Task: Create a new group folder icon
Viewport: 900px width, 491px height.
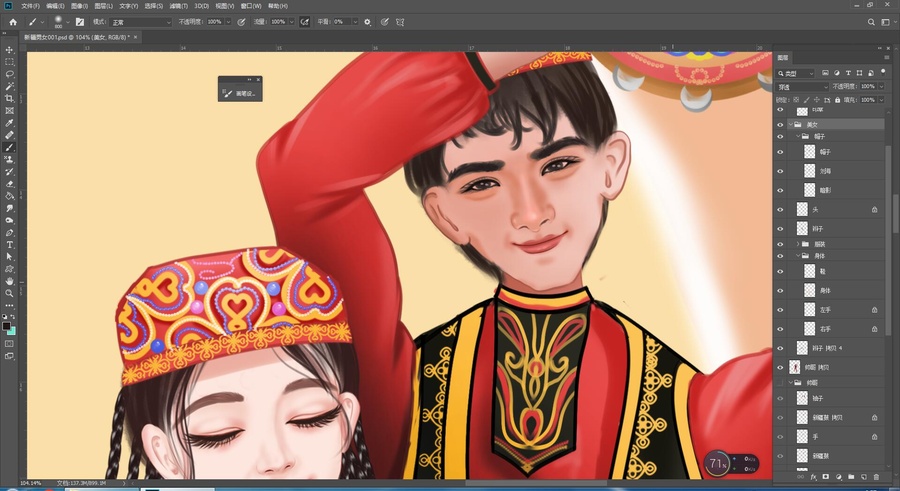Action: (x=851, y=477)
